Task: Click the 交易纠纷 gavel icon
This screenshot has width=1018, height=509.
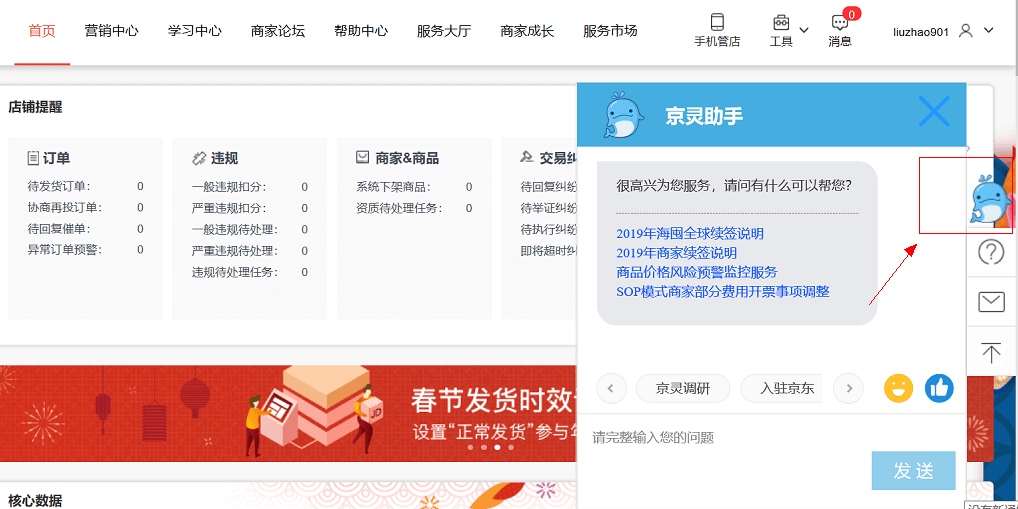Action: tap(527, 157)
